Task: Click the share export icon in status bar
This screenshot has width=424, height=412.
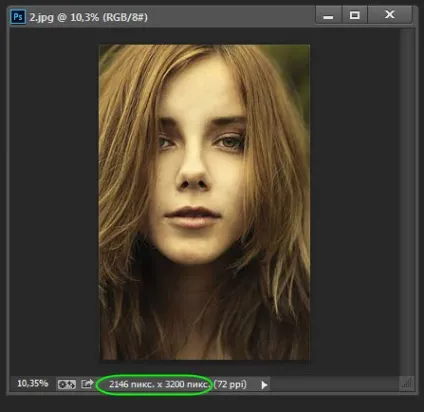Action: pyautogui.click(x=87, y=384)
